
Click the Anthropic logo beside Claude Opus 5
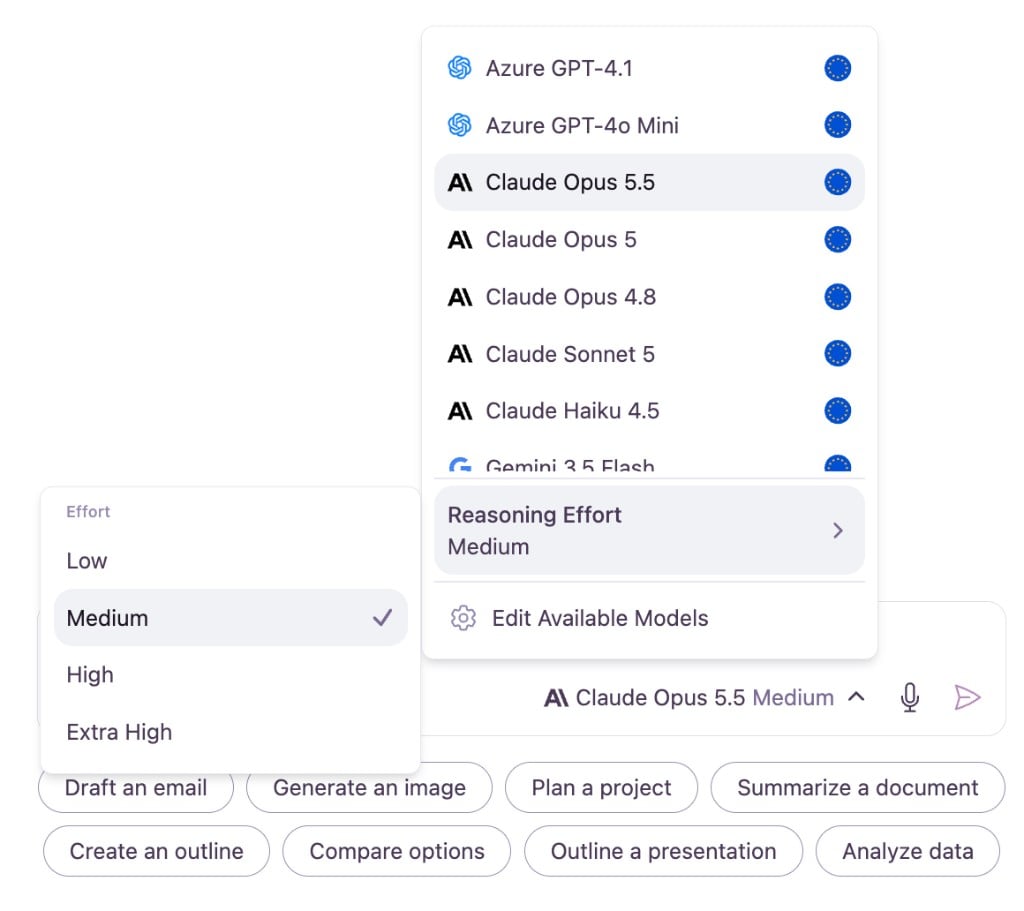click(460, 240)
